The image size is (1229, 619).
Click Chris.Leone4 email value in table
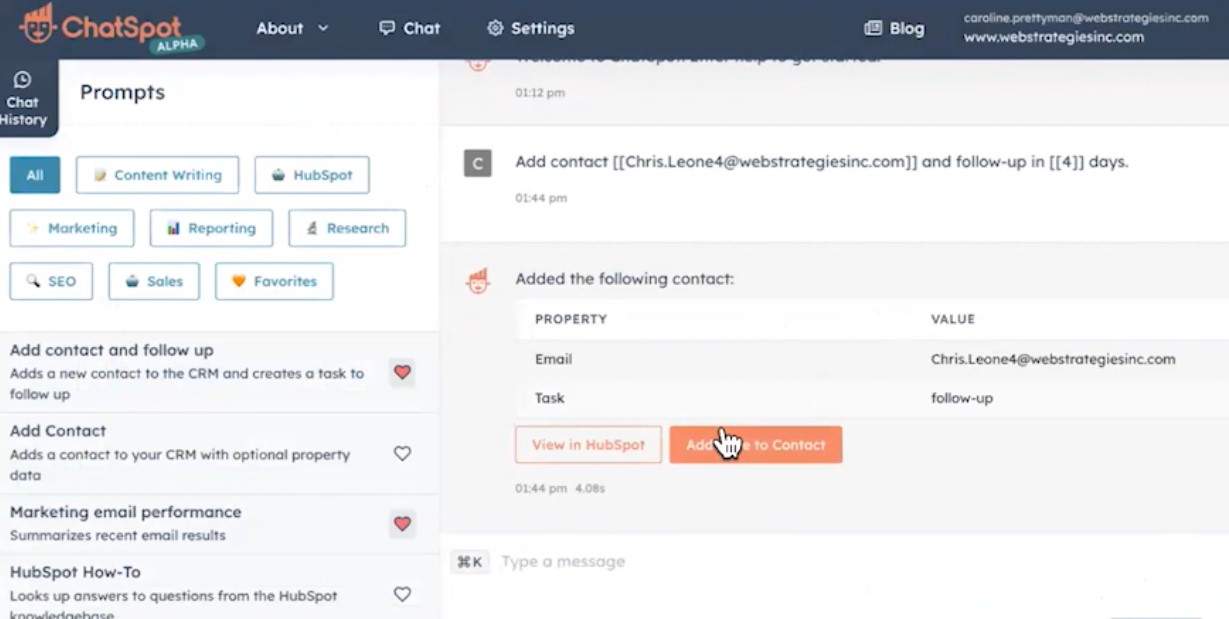(x=1053, y=359)
